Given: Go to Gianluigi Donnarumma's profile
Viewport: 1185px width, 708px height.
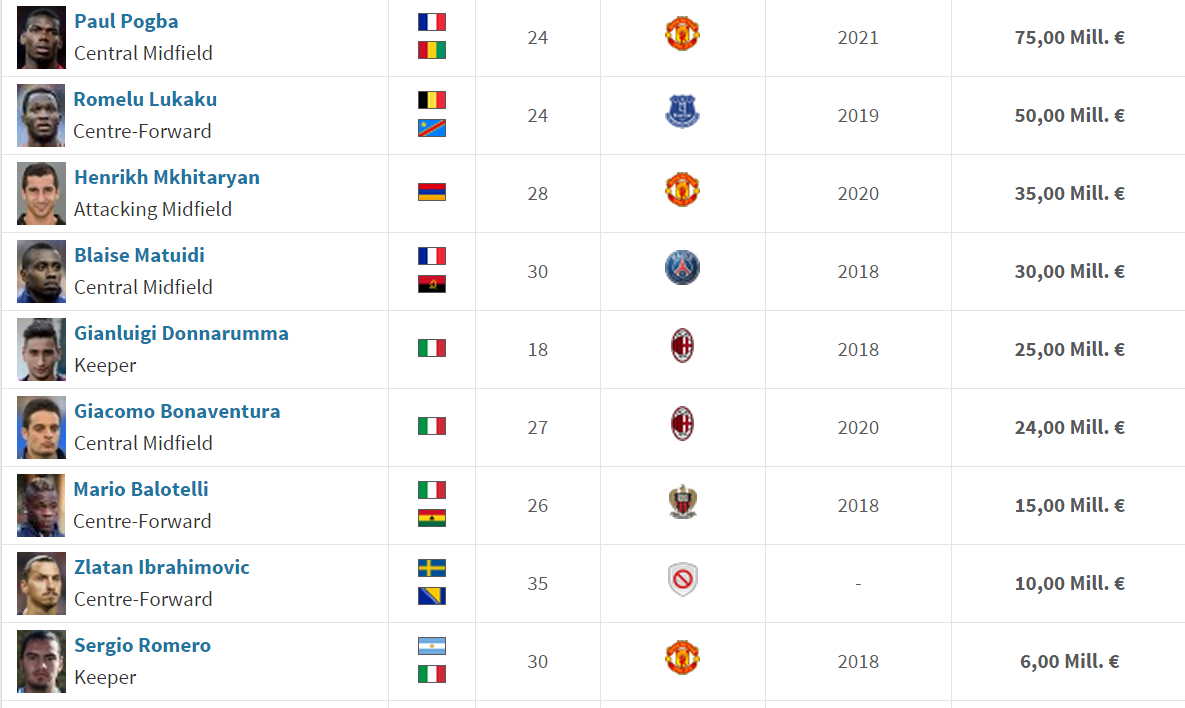Looking at the screenshot, I should pyautogui.click(x=181, y=333).
